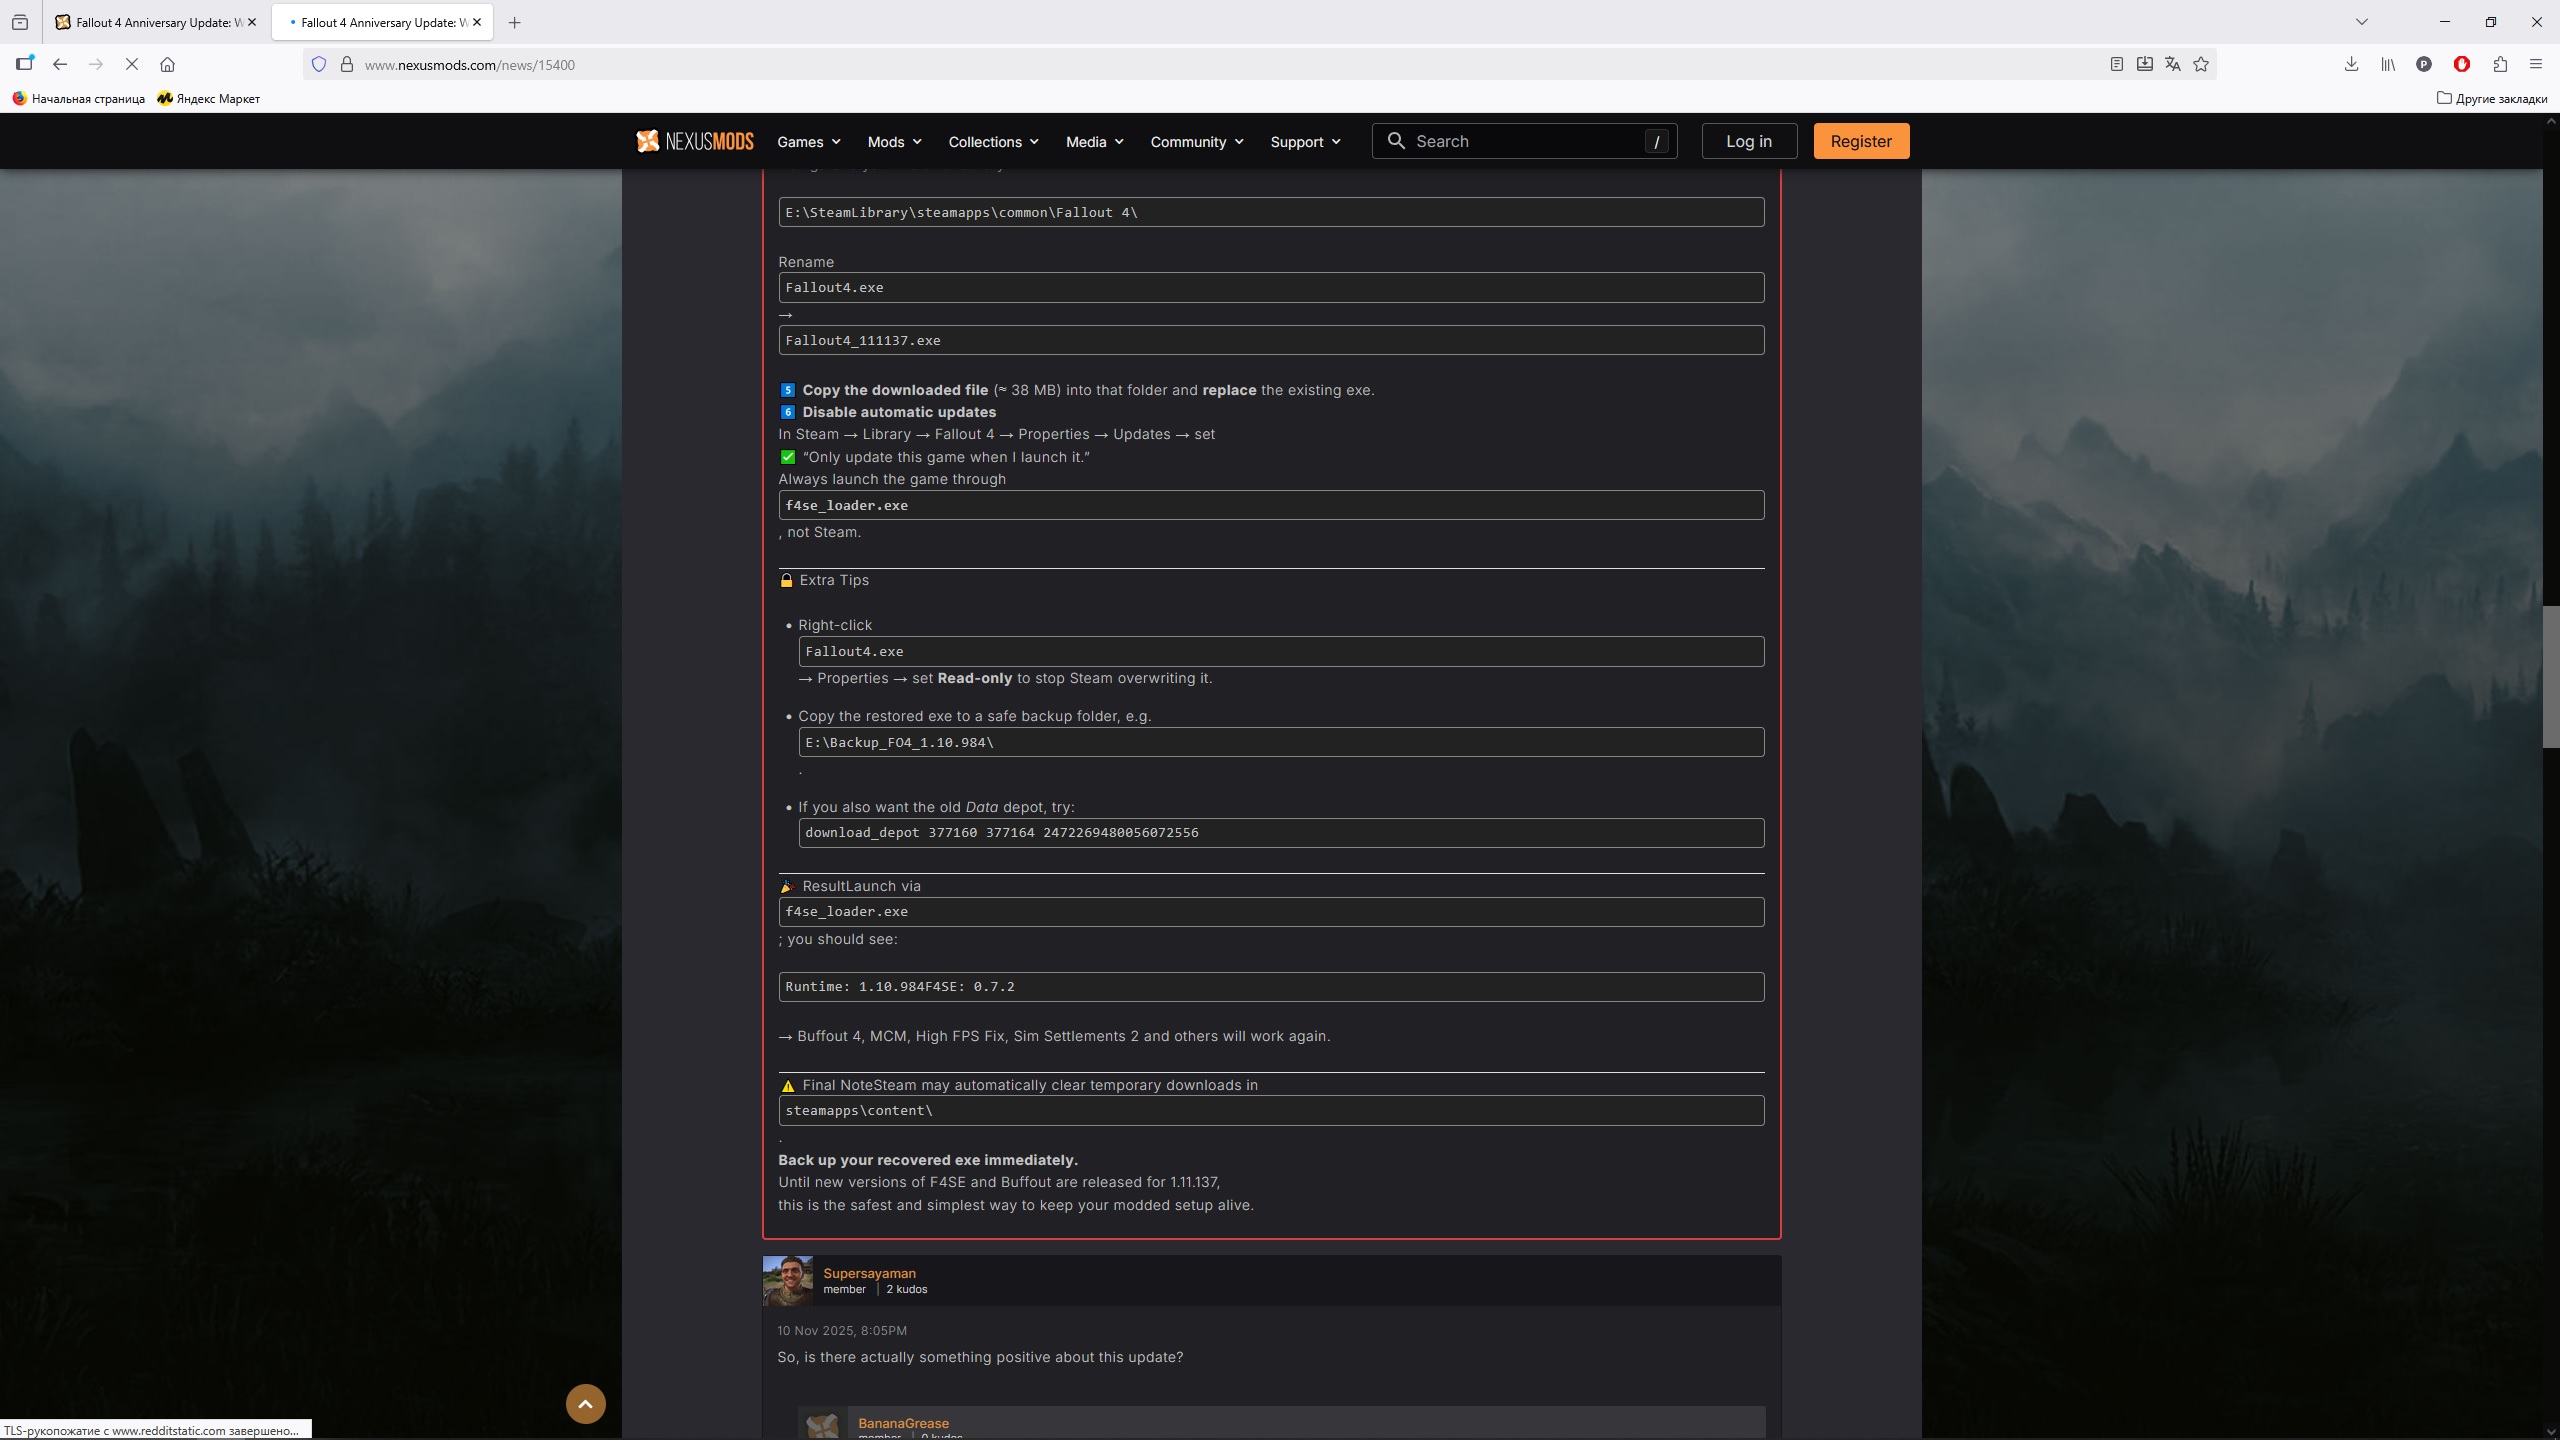Open the extensions puzzle icon
The height and width of the screenshot is (1440, 2560).
pos(2500,64)
